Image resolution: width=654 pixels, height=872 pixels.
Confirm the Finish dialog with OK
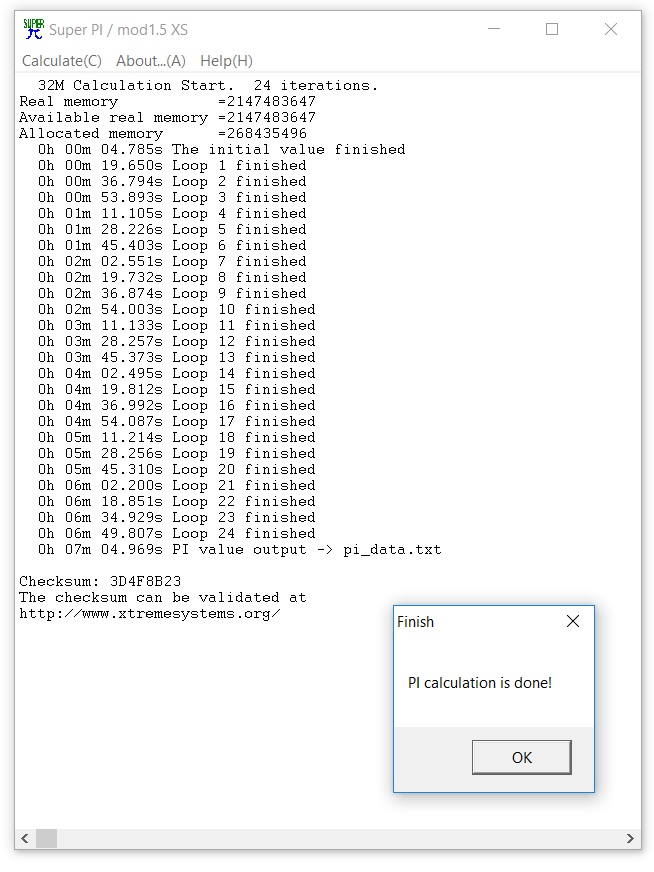pos(522,757)
